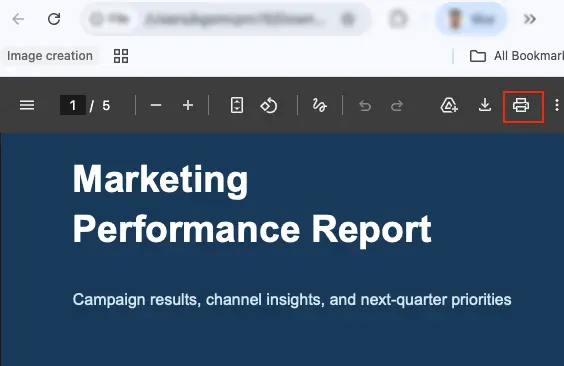The image size is (564, 366).
Task: Click the blurred address bar URL
Action: (234, 19)
